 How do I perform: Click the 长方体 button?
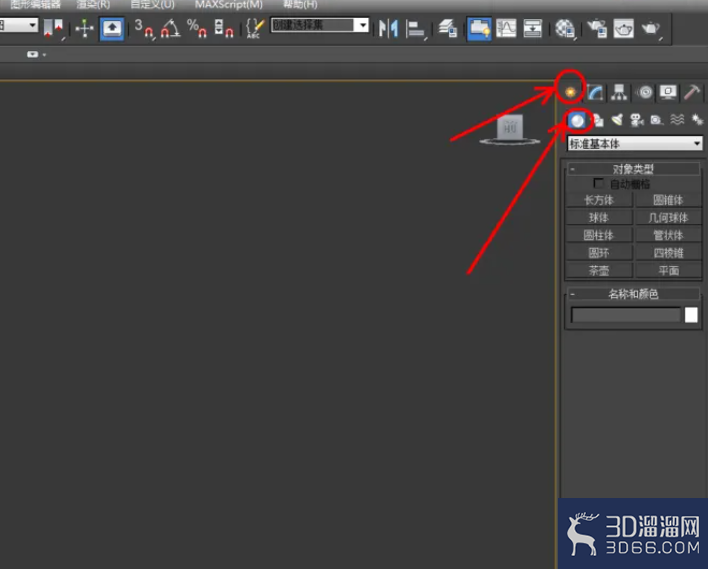point(599,200)
